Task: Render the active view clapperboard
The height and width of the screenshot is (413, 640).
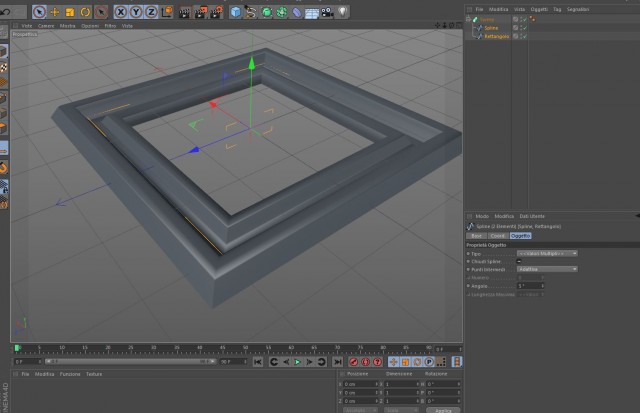Action: [x=184, y=12]
